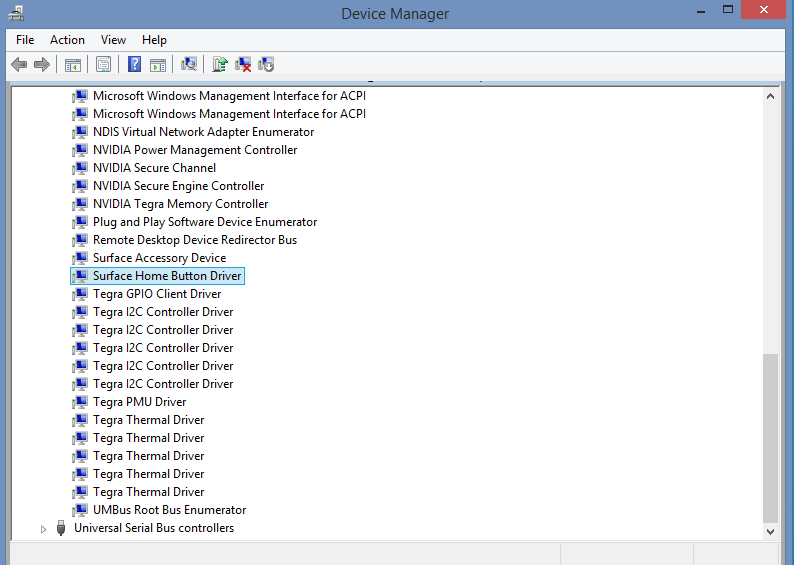Click the Forward arrow toolbar icon
794x565 pixels.
coord(42,64)
